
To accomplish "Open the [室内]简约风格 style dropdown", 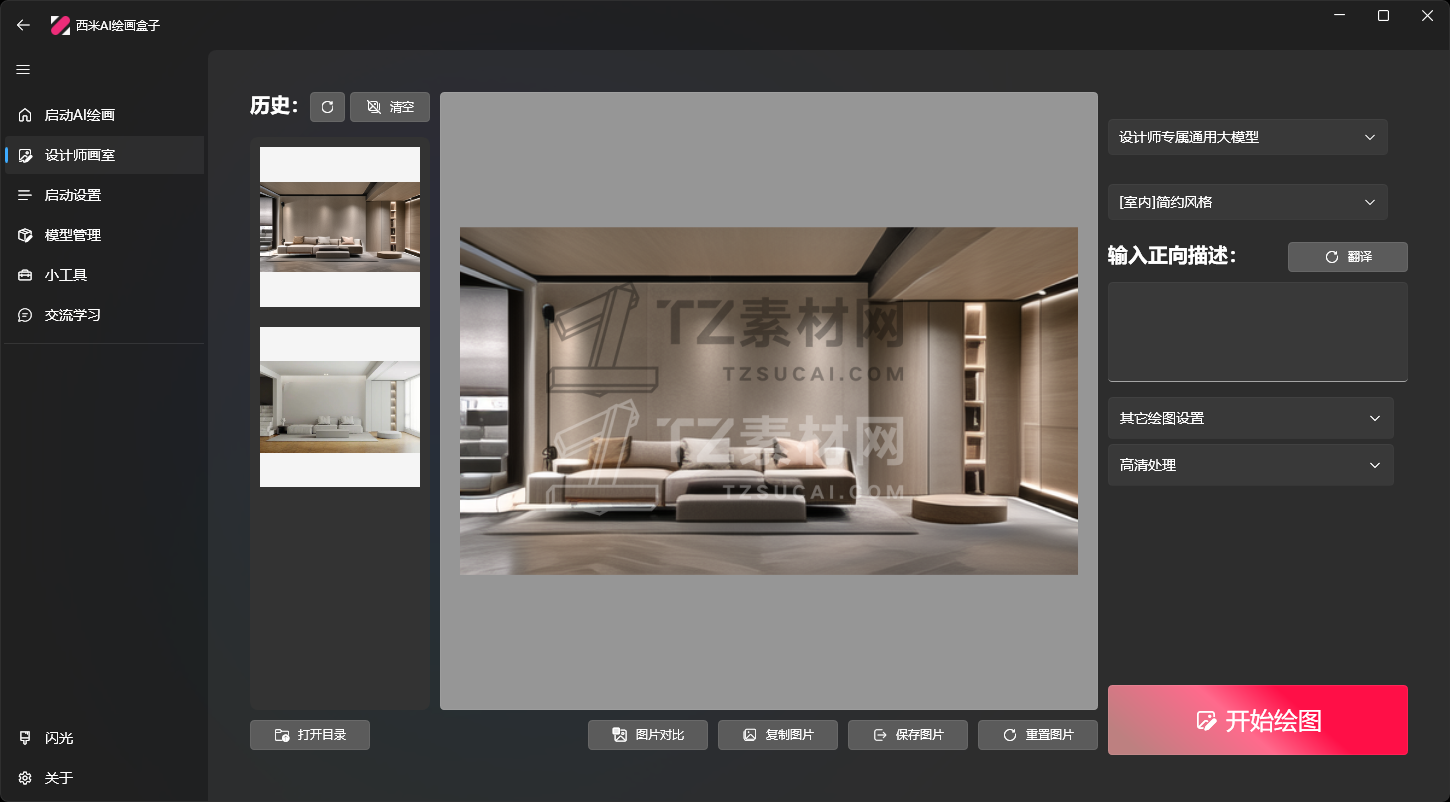I will (1248, 202).
